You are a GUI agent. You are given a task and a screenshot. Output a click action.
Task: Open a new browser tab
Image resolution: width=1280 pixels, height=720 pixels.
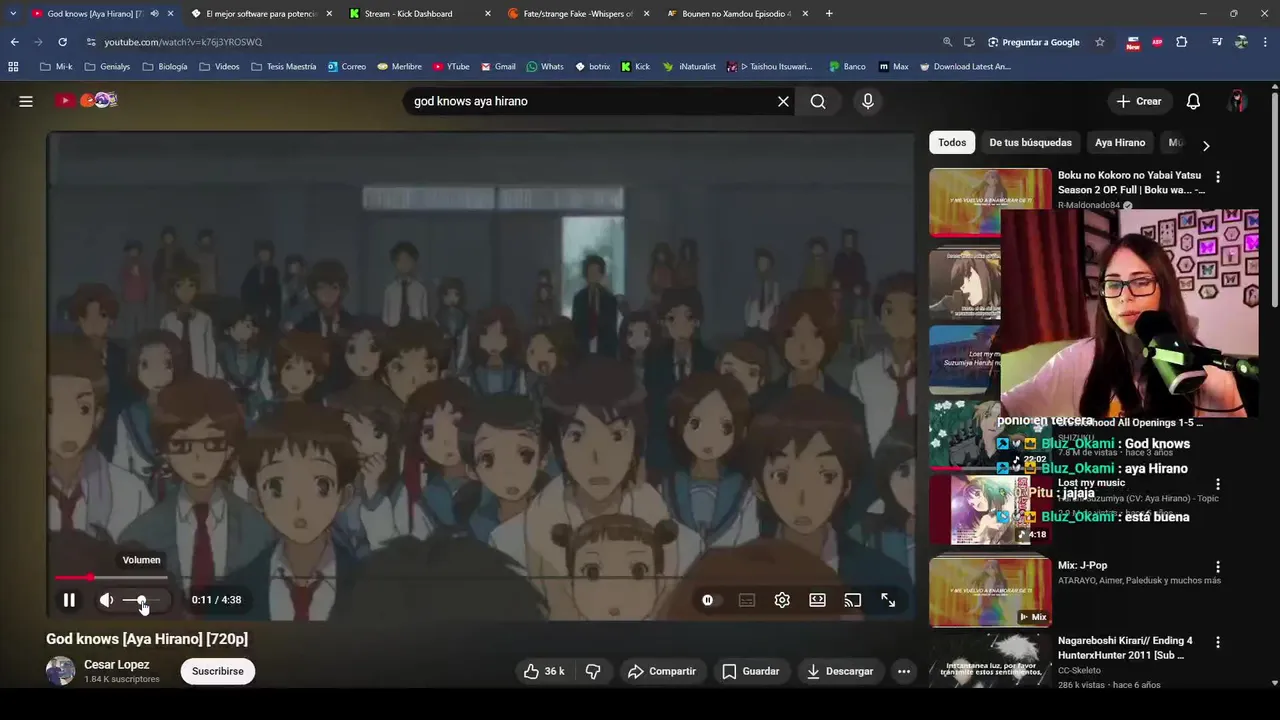click(x=829, y=14)
